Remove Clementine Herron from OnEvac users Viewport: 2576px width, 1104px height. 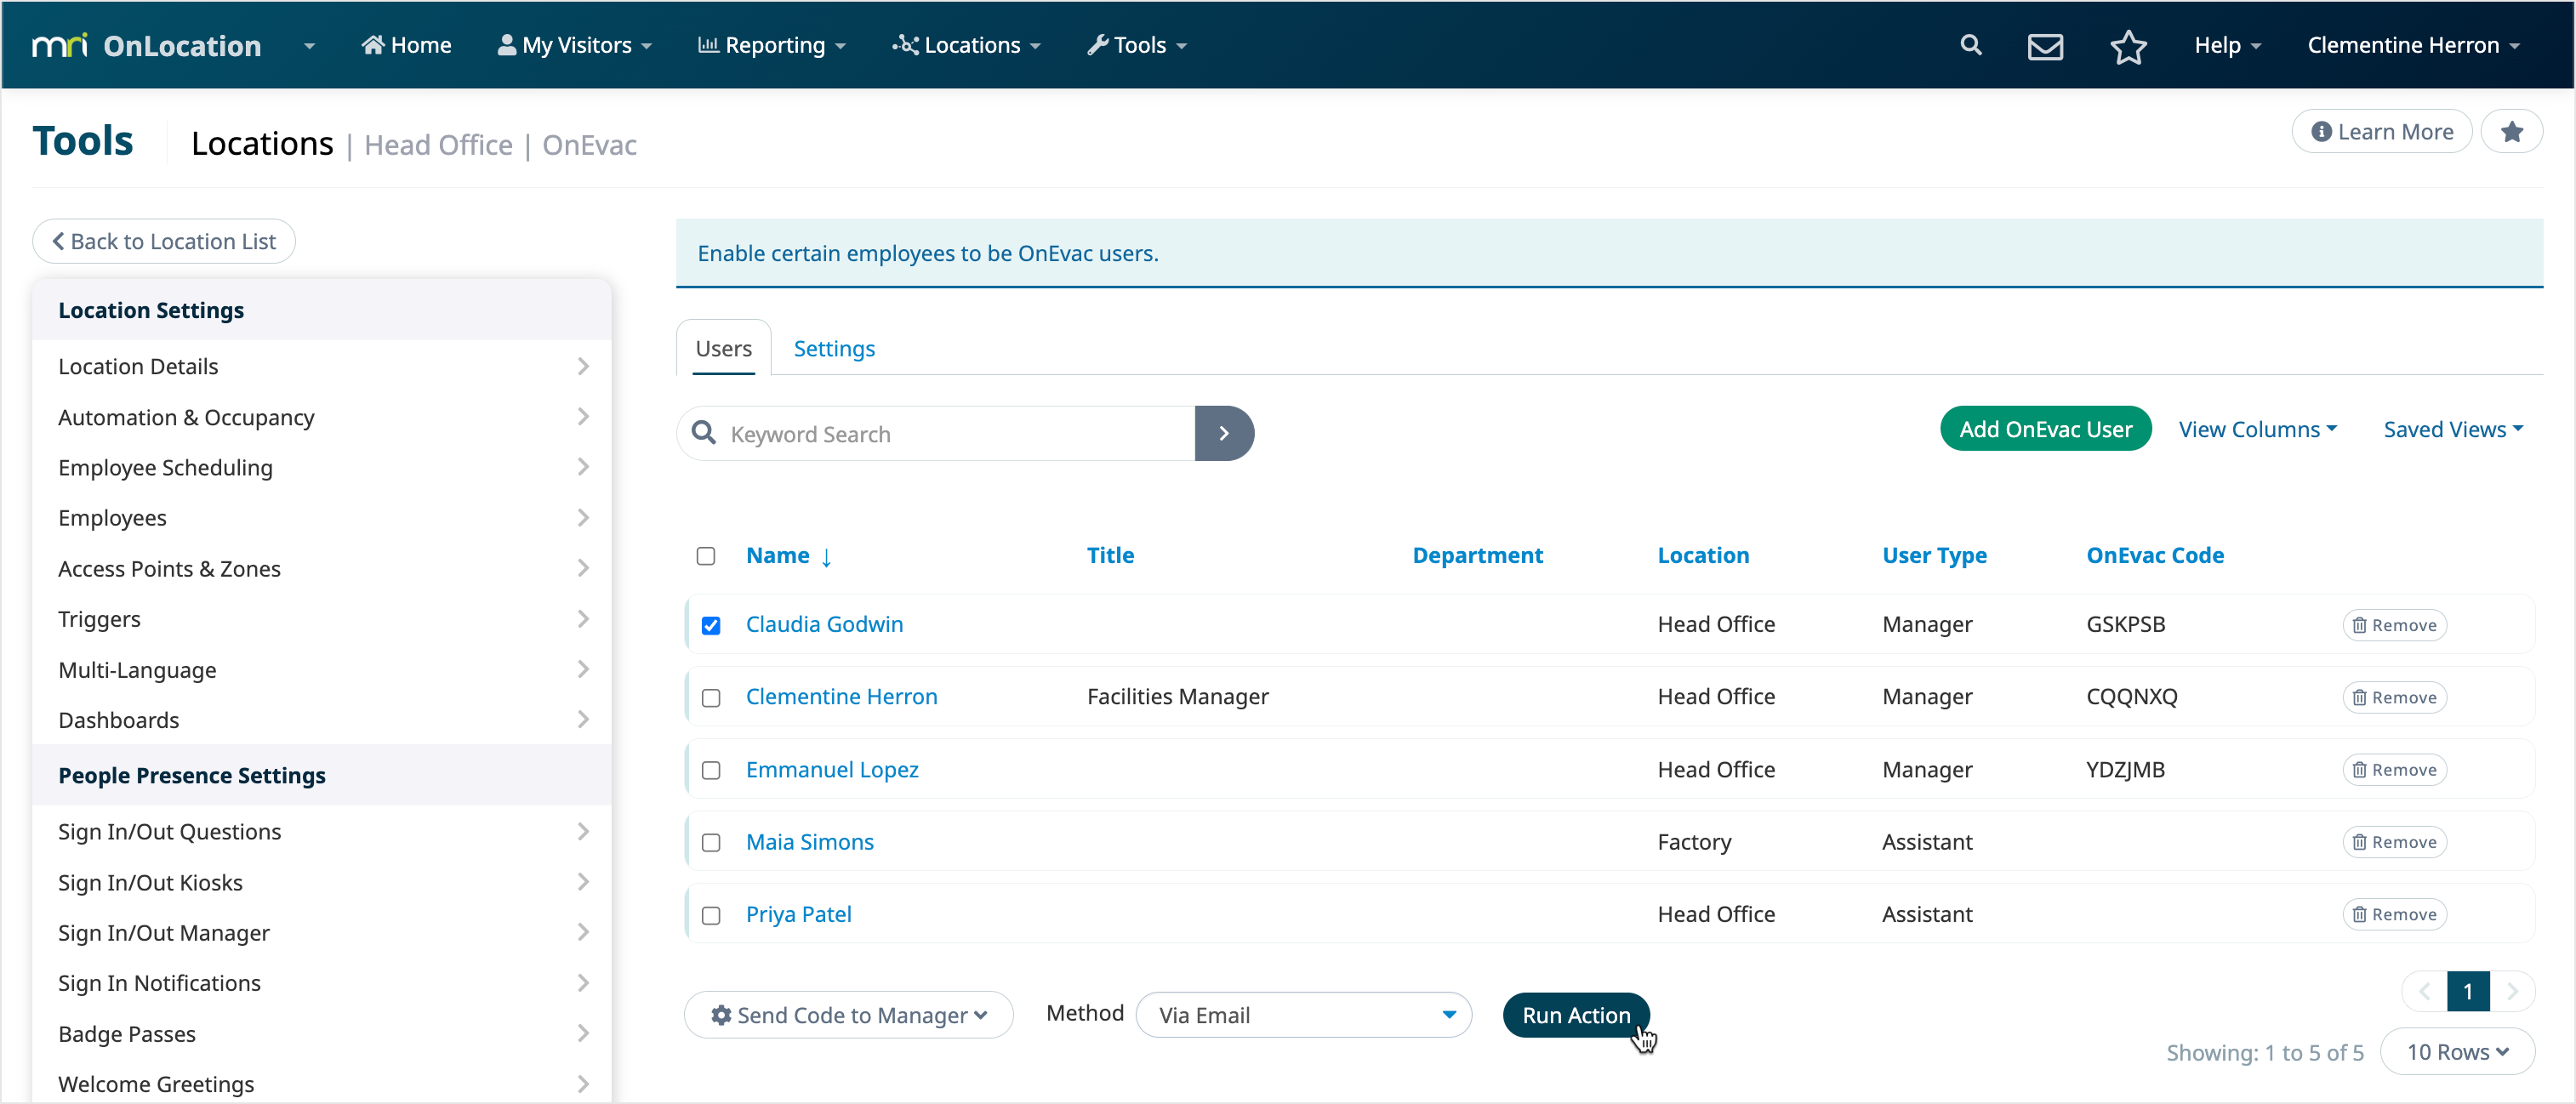pyautogui.click(x=2394, y=697)
